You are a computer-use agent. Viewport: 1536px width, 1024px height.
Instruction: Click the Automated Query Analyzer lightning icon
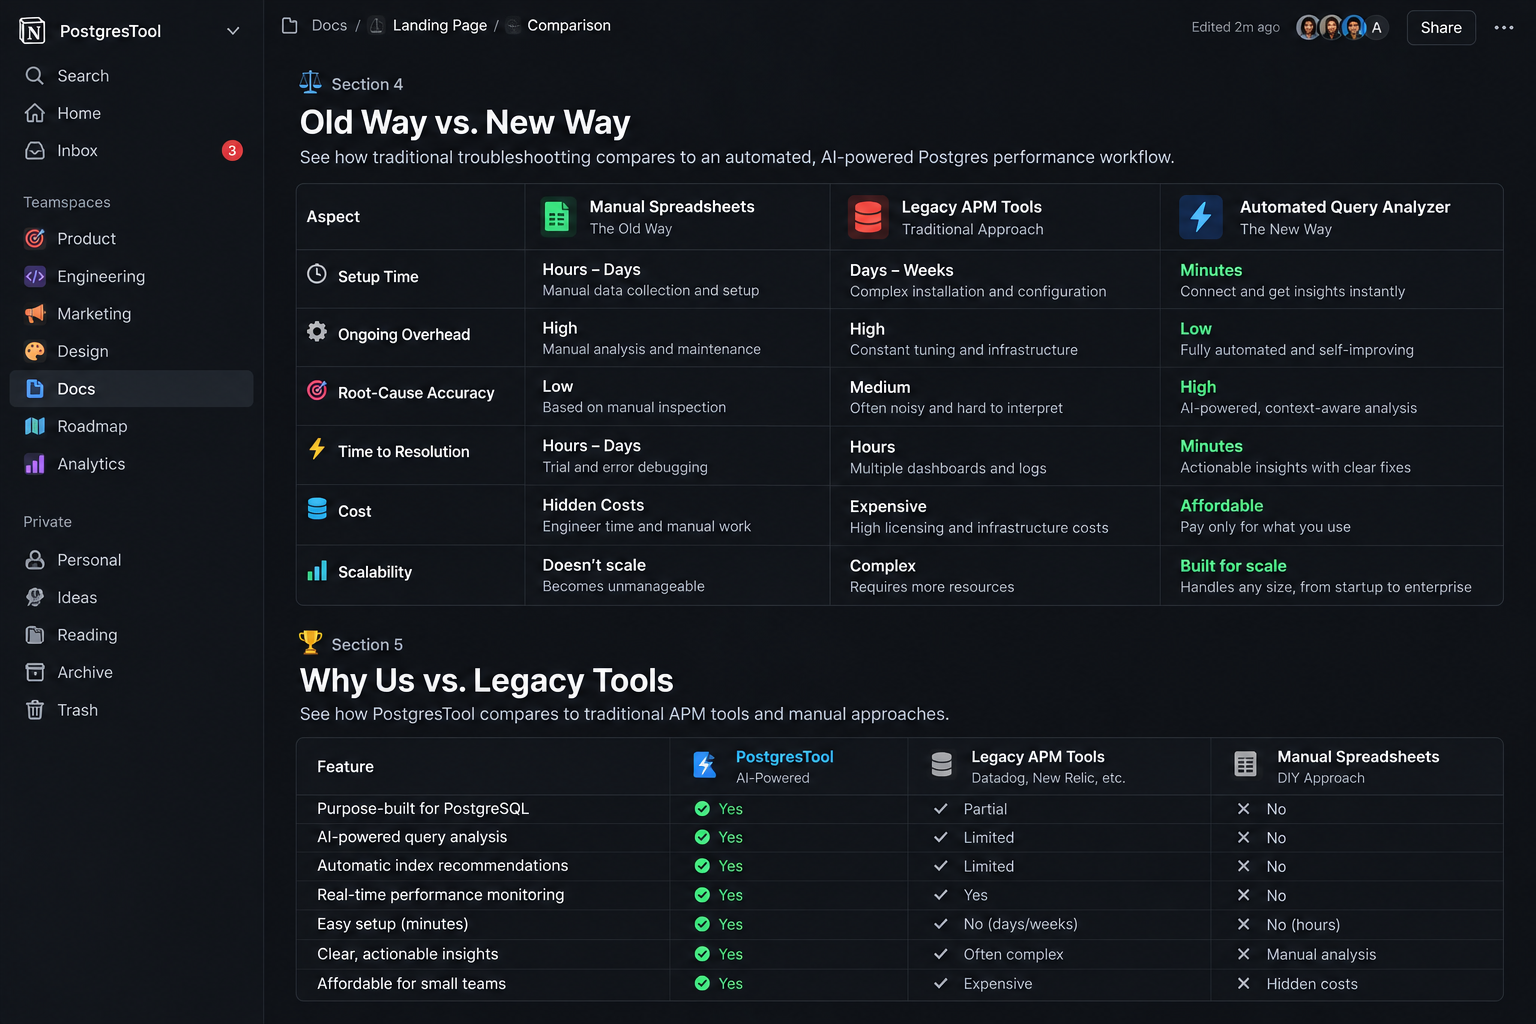(1201, 217)
